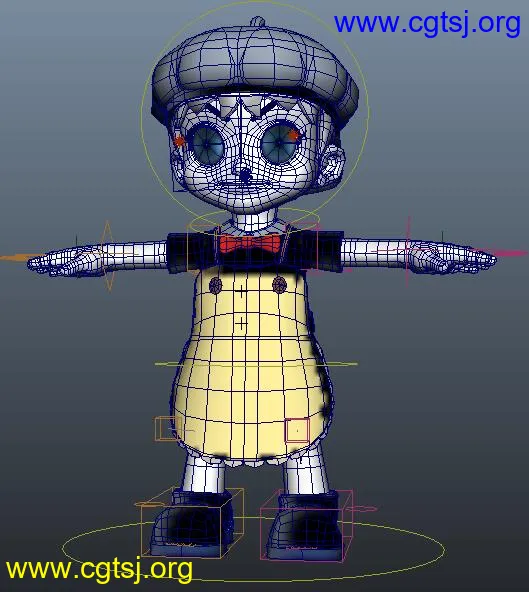Click the left round apron button
Viewport: 529px width, 592px height.
point(216,285)
